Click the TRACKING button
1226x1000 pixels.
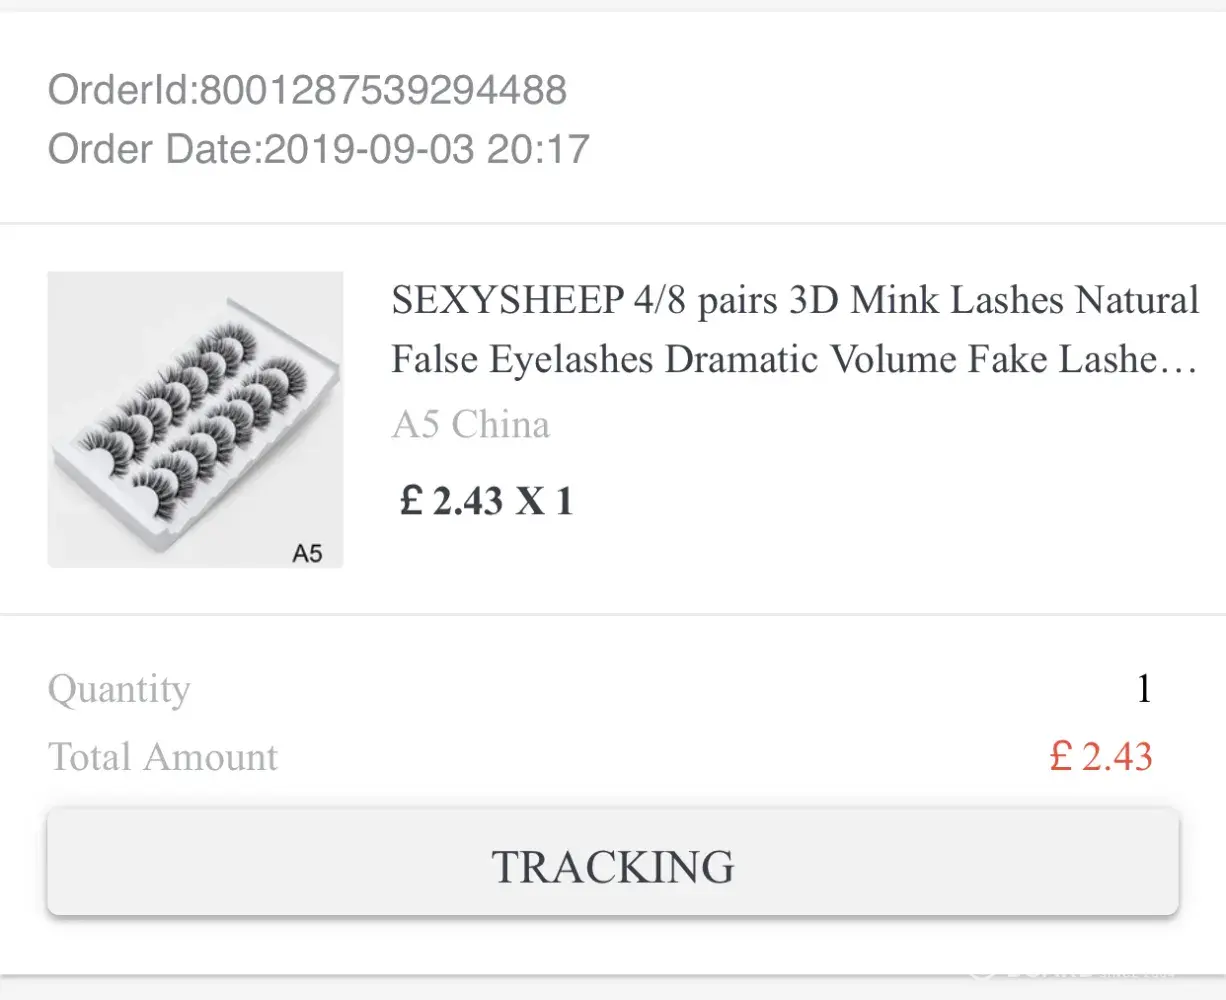[x=613, y=865]
